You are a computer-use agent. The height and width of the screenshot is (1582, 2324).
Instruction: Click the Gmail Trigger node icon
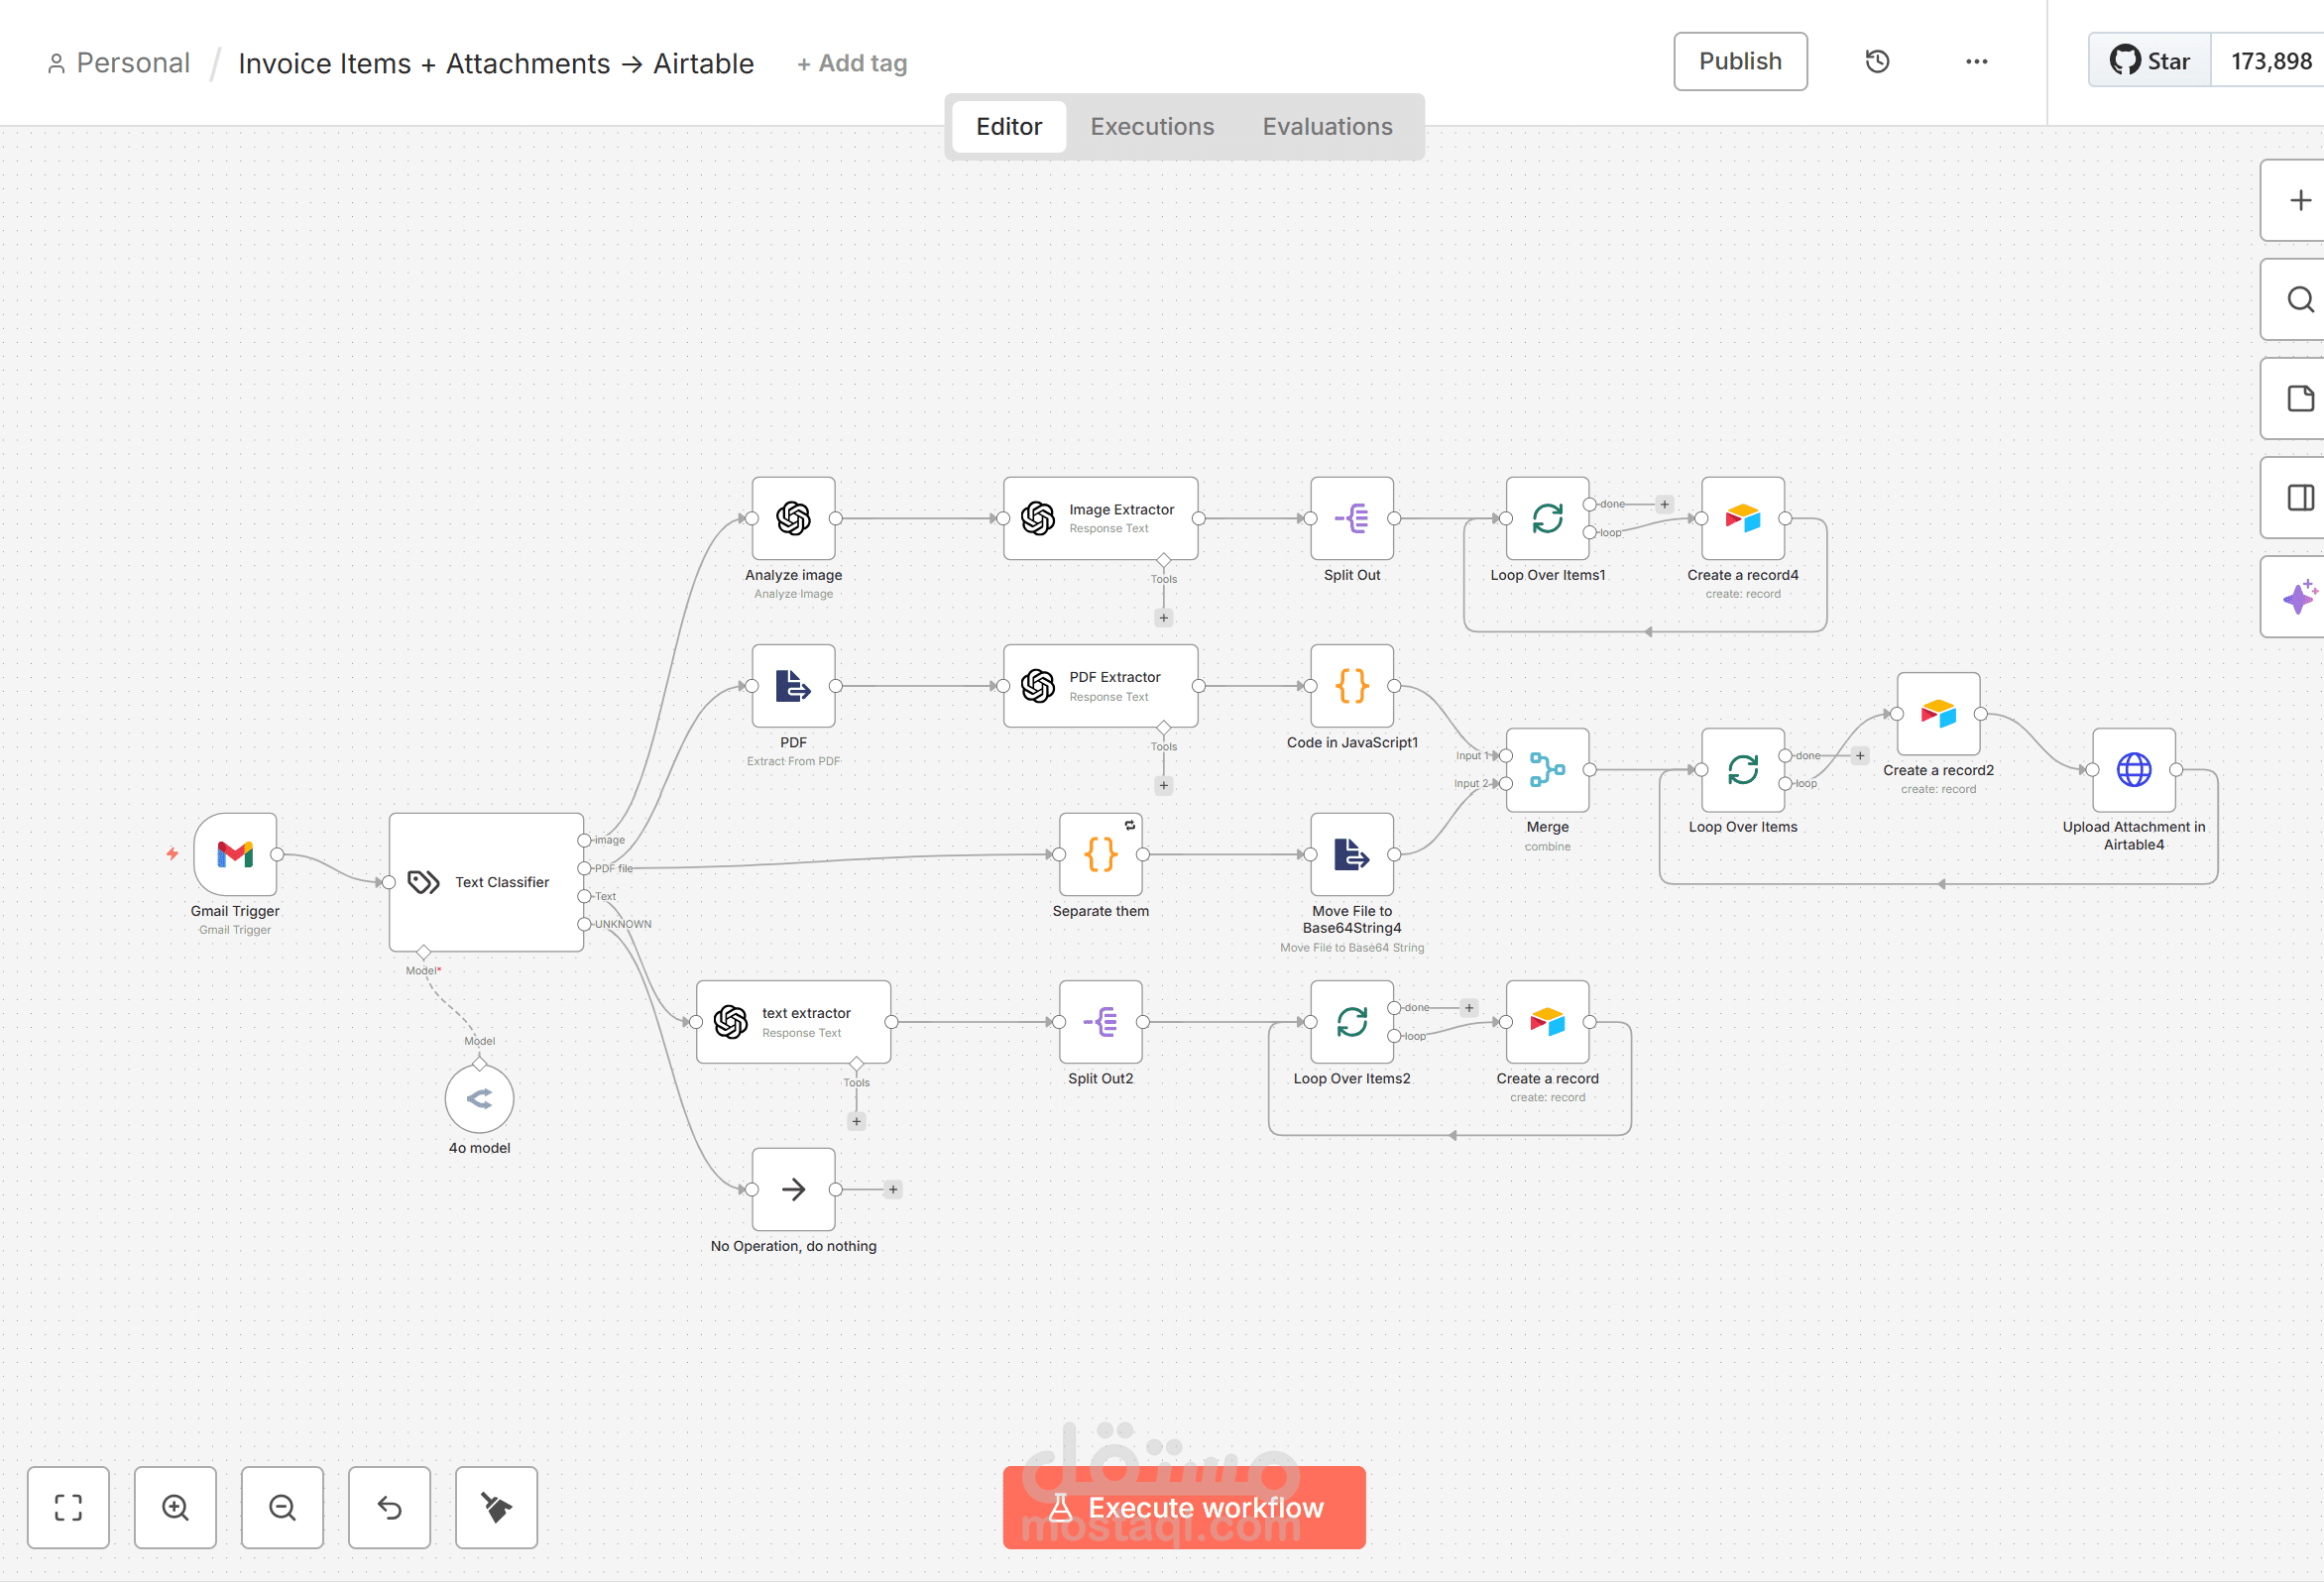tap(235, 853)
